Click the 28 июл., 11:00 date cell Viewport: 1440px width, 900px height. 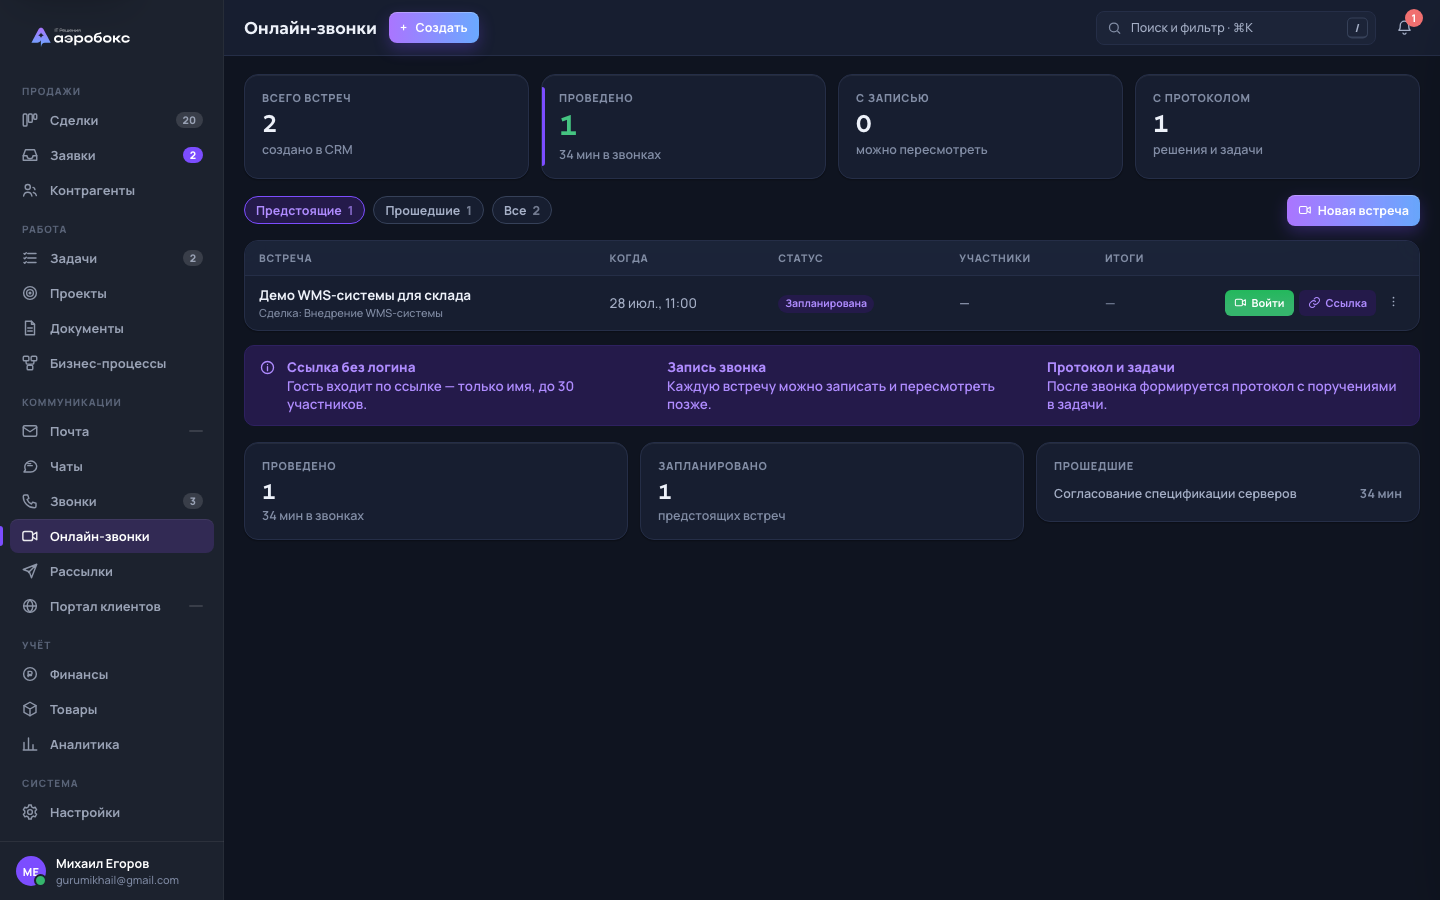point(653,303)
